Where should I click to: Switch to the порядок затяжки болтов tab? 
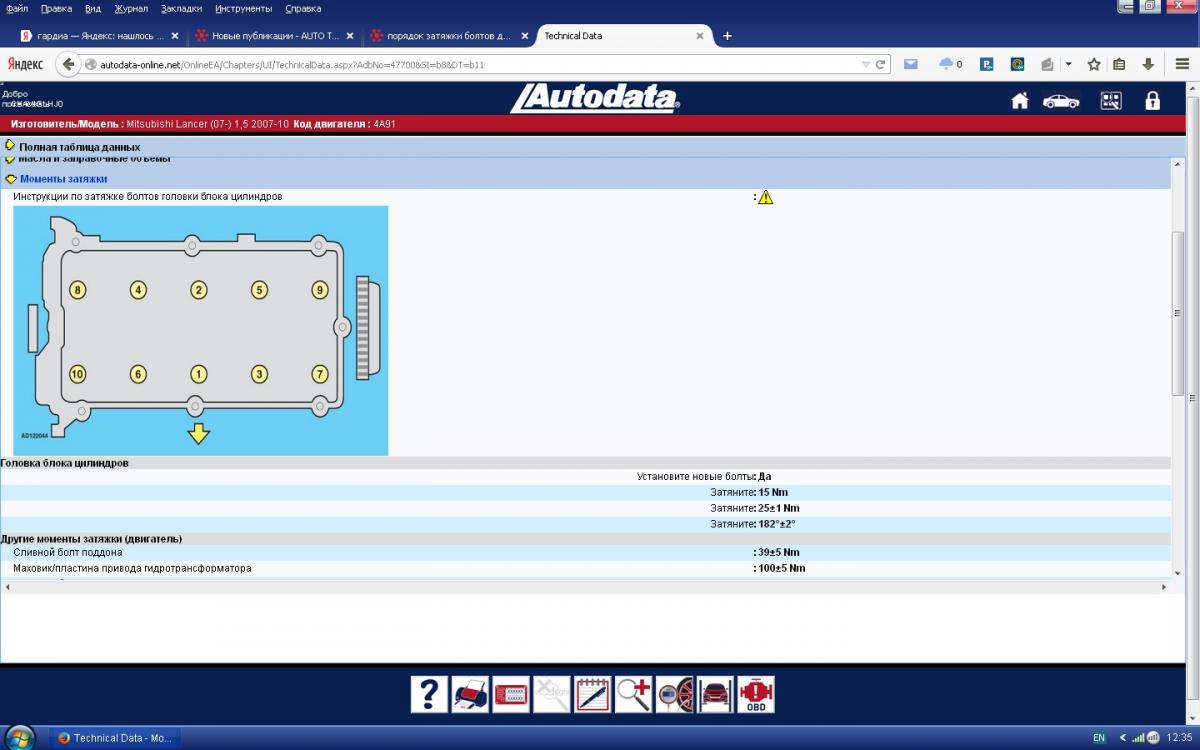[x=448, y=36]
